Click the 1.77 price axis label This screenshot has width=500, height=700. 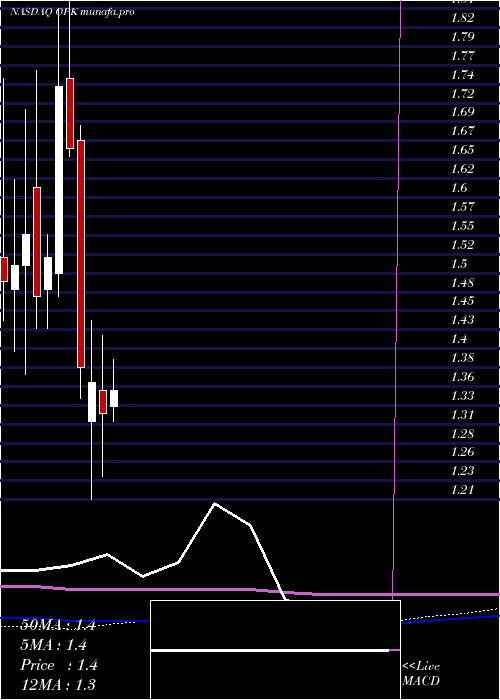click(x=462, y=56)
